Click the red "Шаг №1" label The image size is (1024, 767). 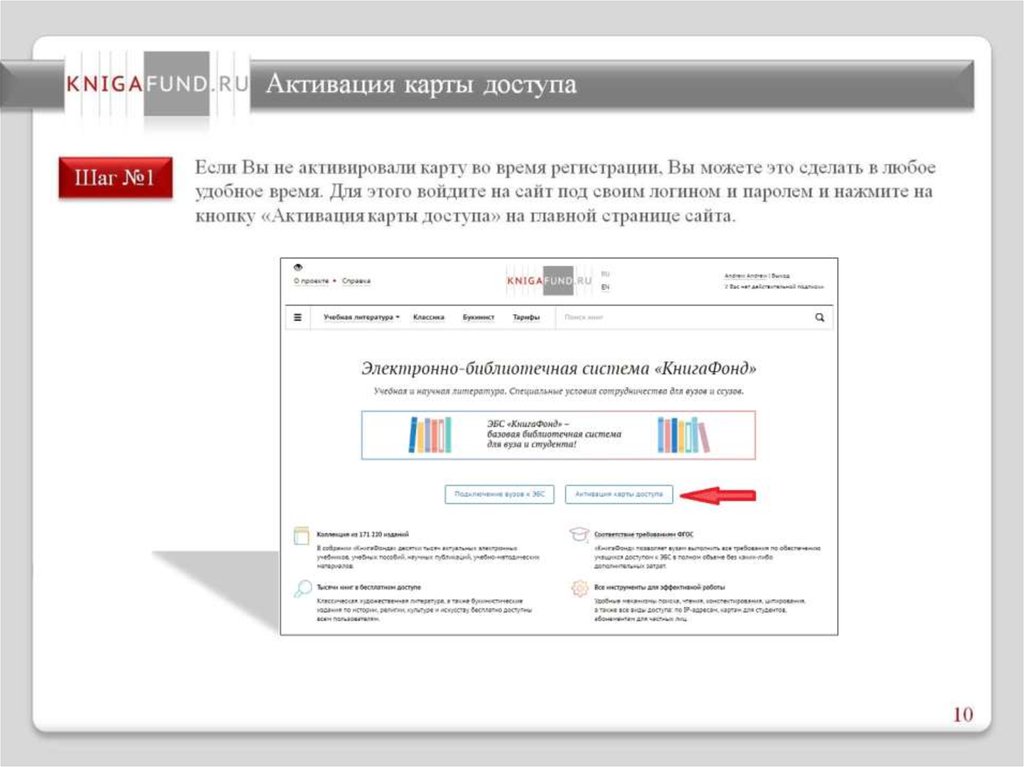click(x=116, y=178)
